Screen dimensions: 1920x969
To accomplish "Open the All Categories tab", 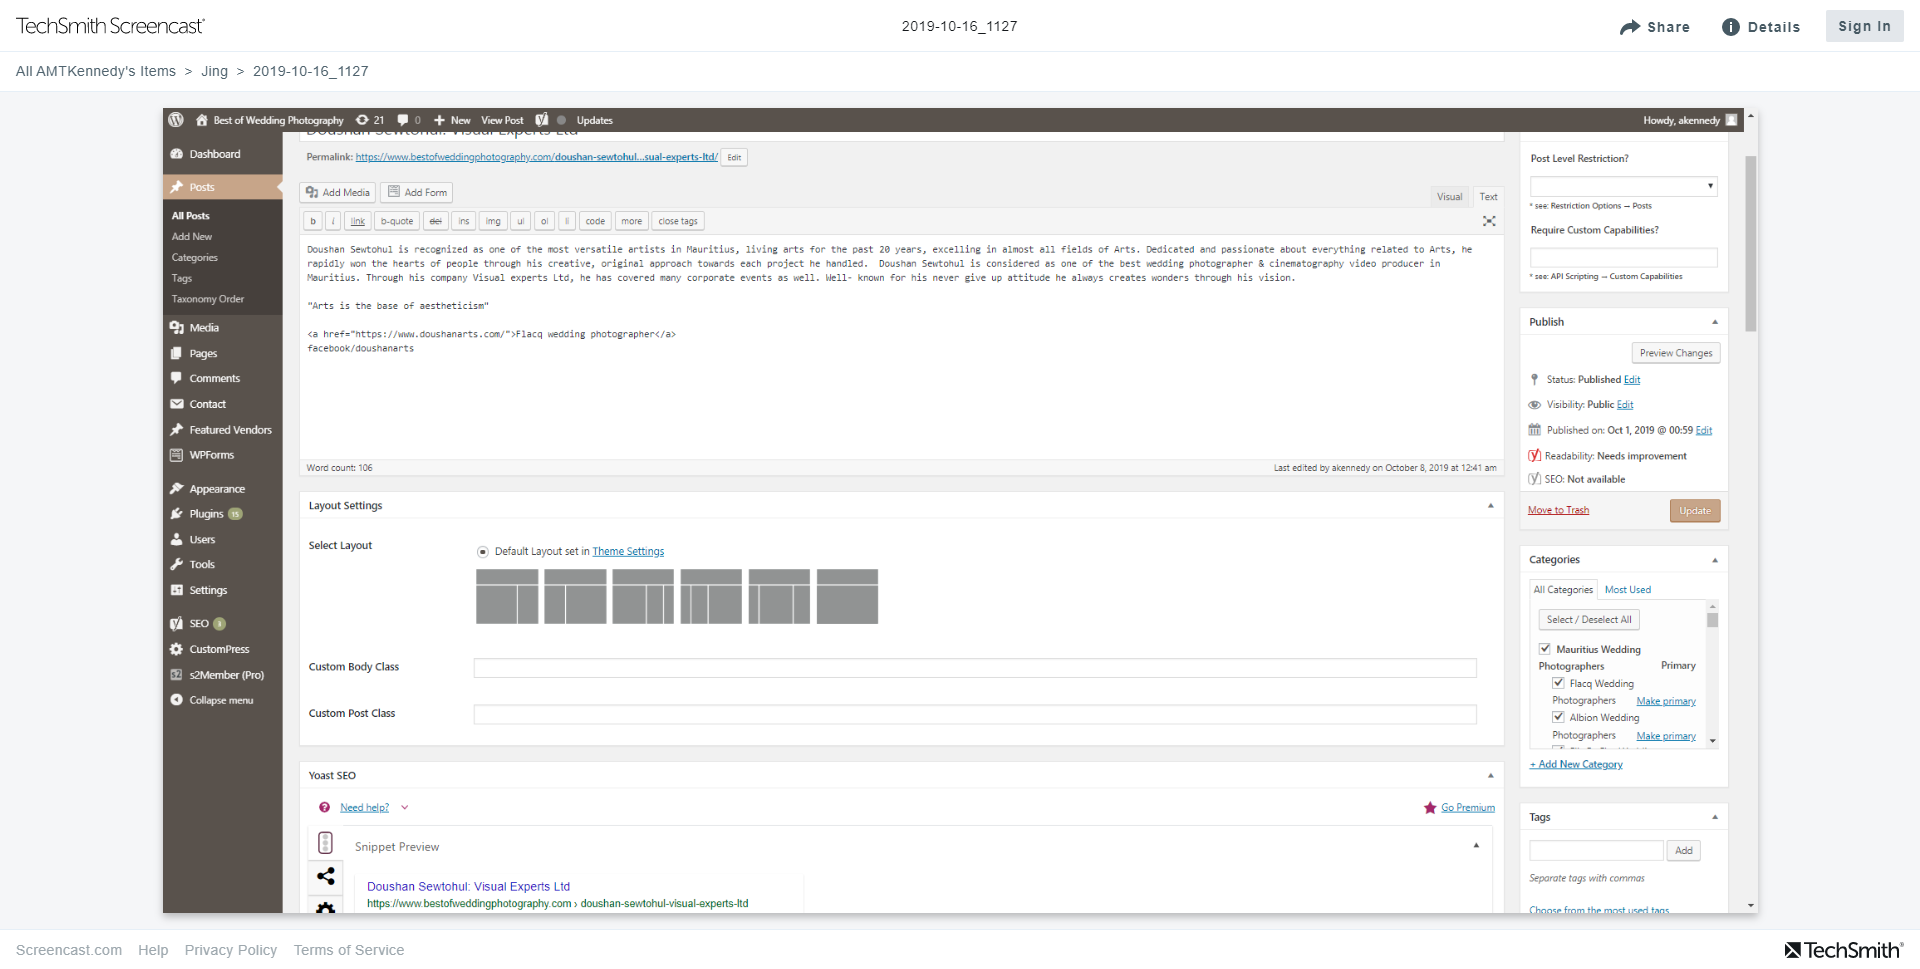I will point(1563,590).
